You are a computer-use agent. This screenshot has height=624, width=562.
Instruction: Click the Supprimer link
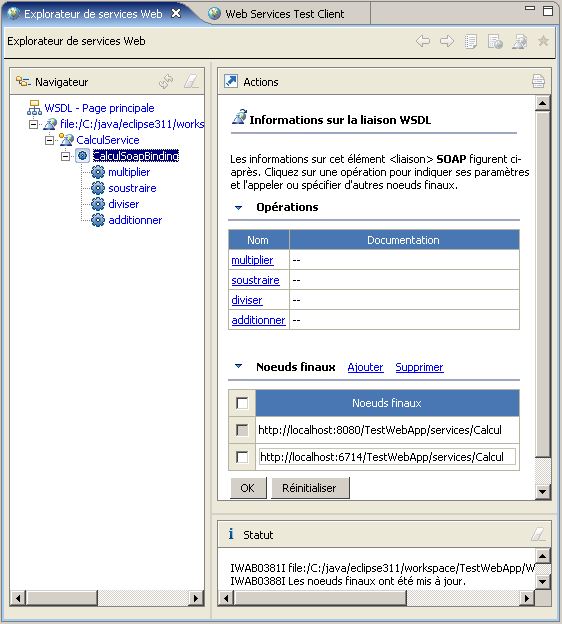click(420, 367)
